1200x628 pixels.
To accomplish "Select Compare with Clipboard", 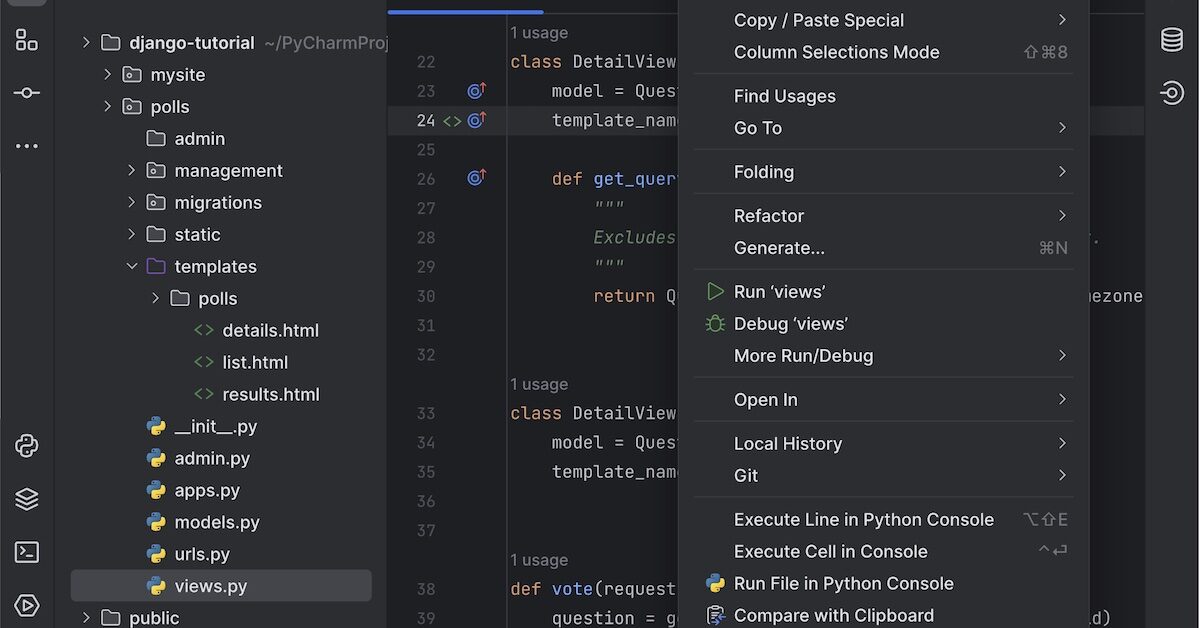I will (833, 615).
